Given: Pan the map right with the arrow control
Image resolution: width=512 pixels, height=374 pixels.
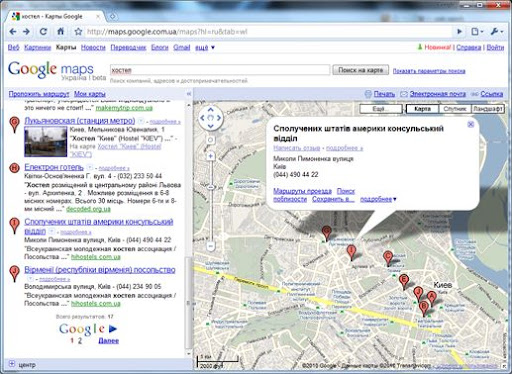Looking at the screenshot, I should tap(219, 118).
